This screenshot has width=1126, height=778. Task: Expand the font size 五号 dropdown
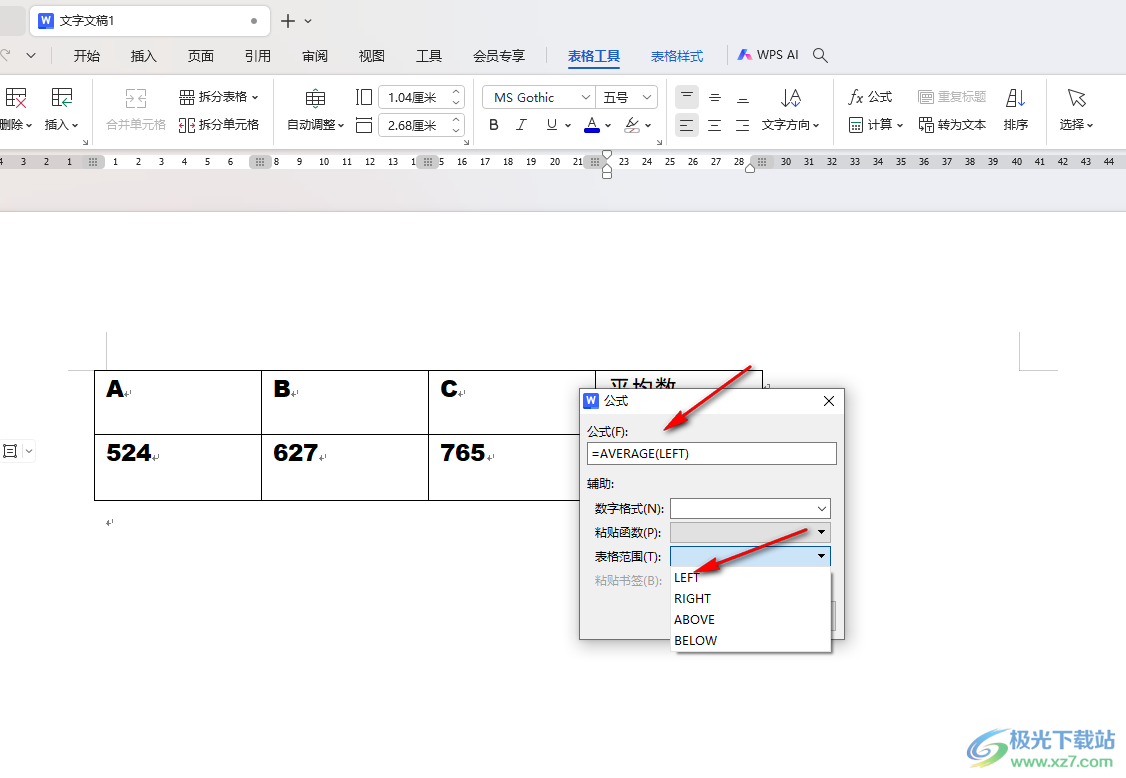point(647,97)
